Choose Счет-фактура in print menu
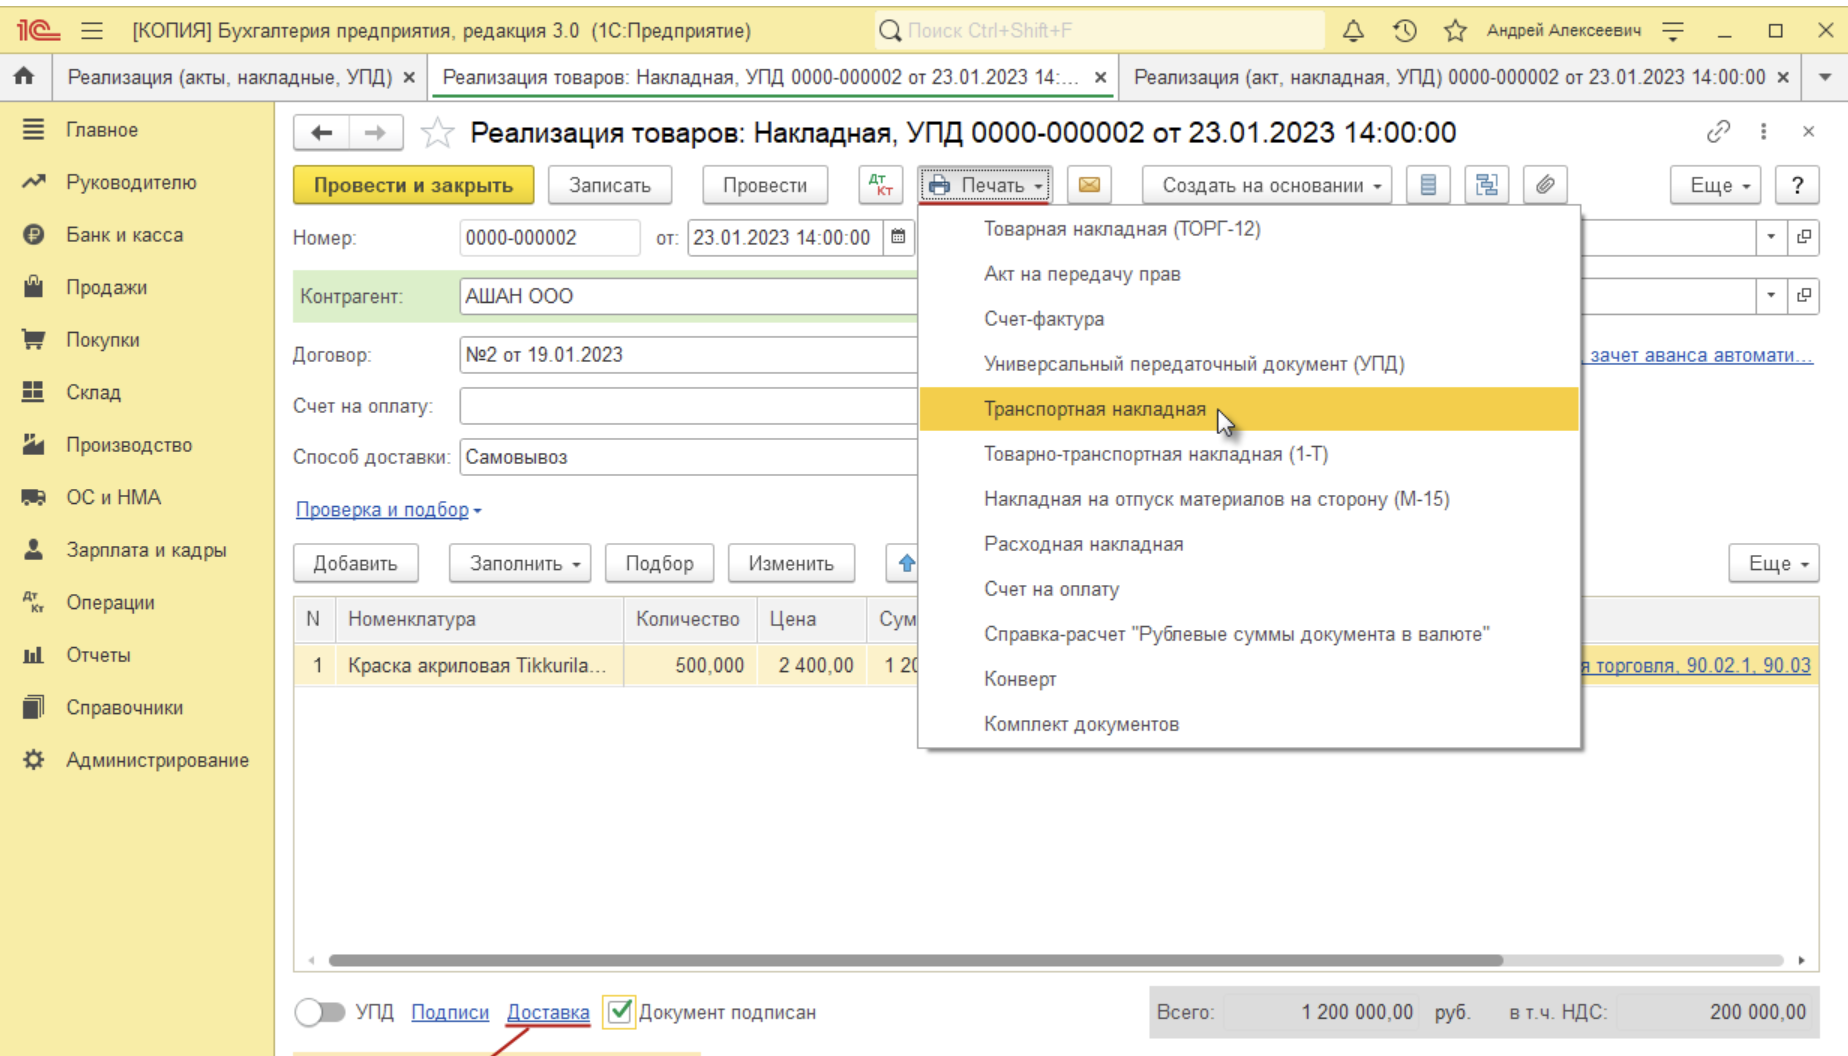This screenshot has width=1848, height=1056. pyautogui.click(x=1043, y=319)
